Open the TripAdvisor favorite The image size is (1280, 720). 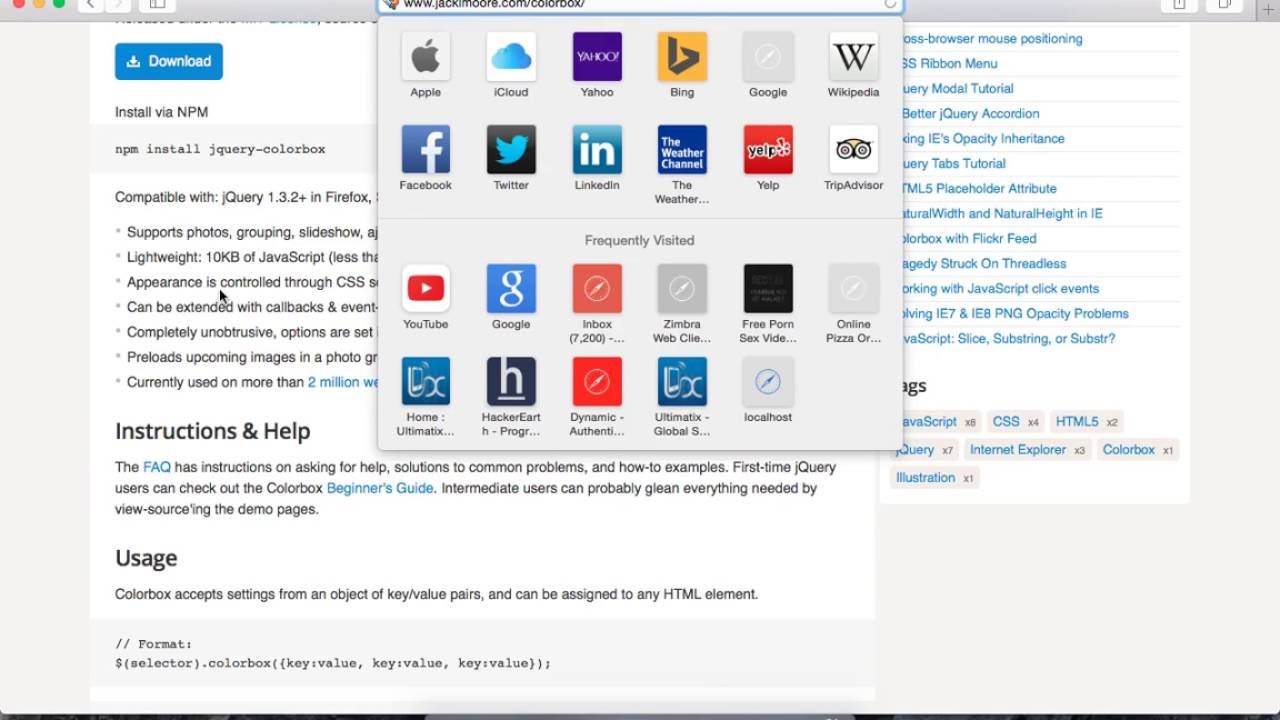[x=853, y=150]
